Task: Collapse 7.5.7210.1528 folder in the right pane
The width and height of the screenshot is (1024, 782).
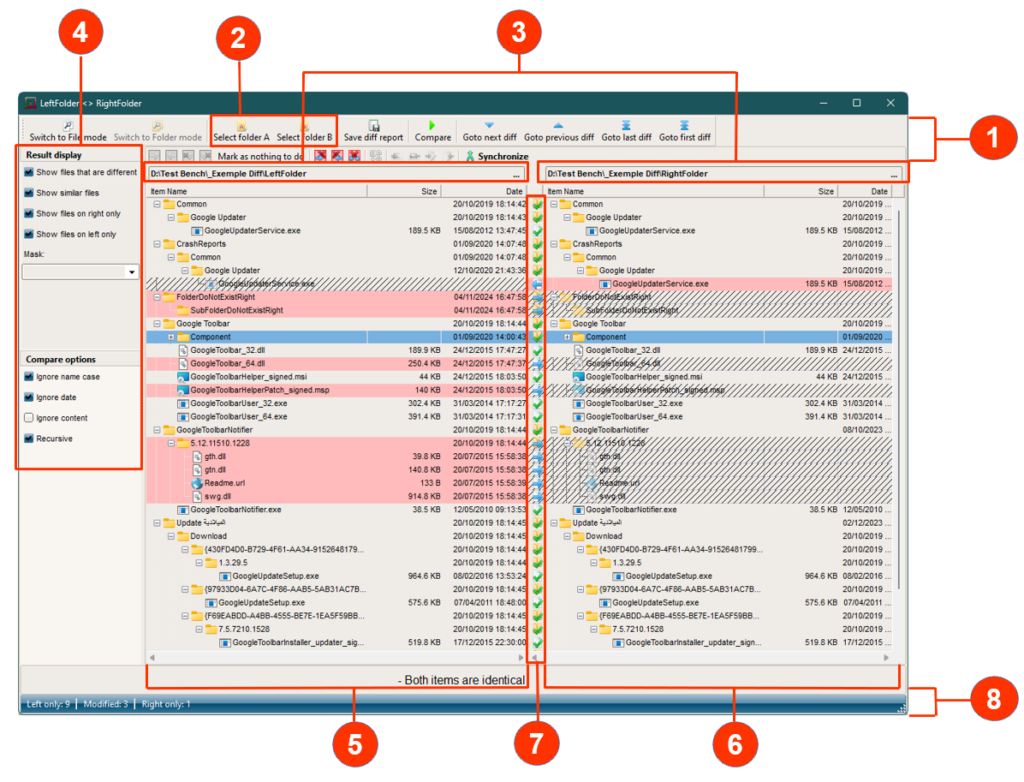Action: 594,629
